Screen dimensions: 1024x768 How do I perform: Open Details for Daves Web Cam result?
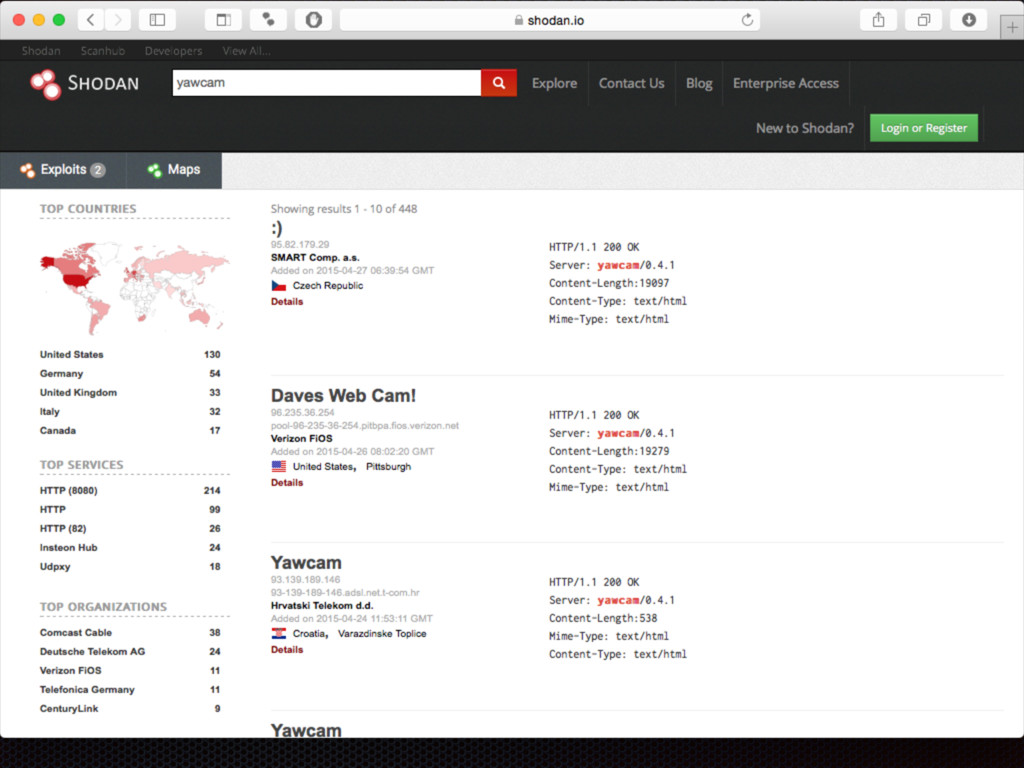[287, 483]
